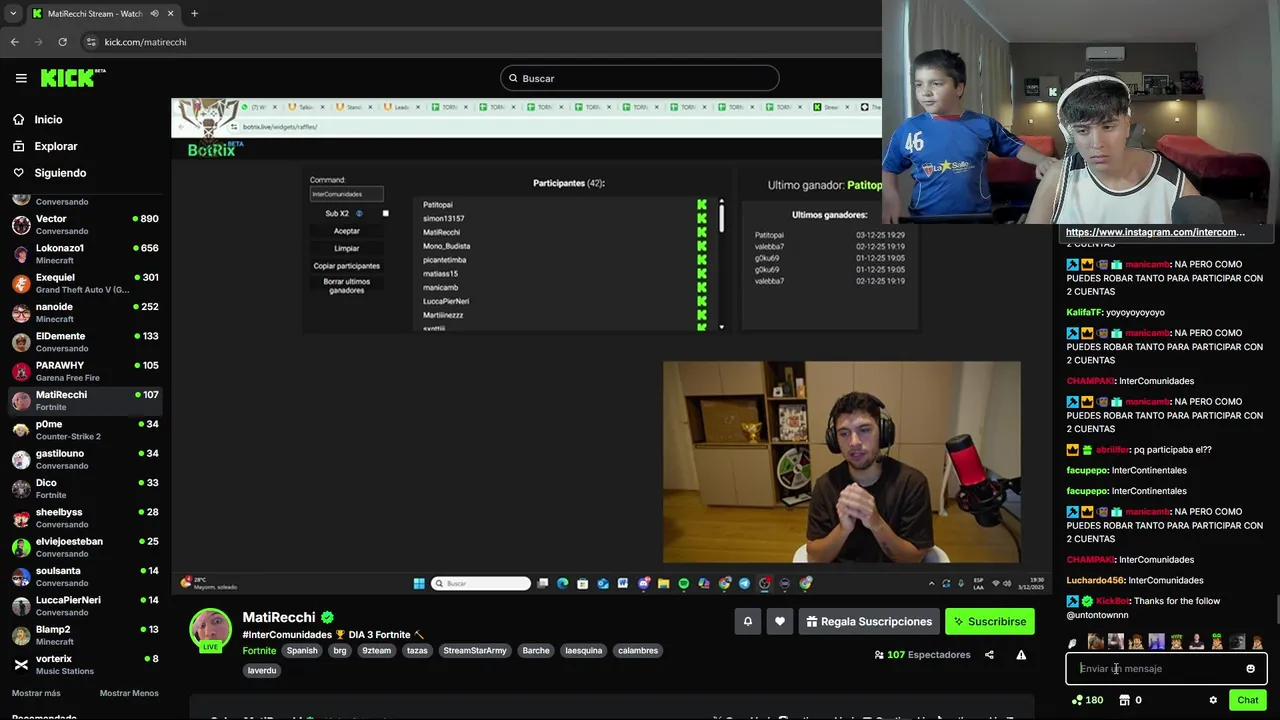The width and height of the screenshot is (1280, 720).
Task: Click MatiRecchi's live profile avatar
Action: pos(211,630)
